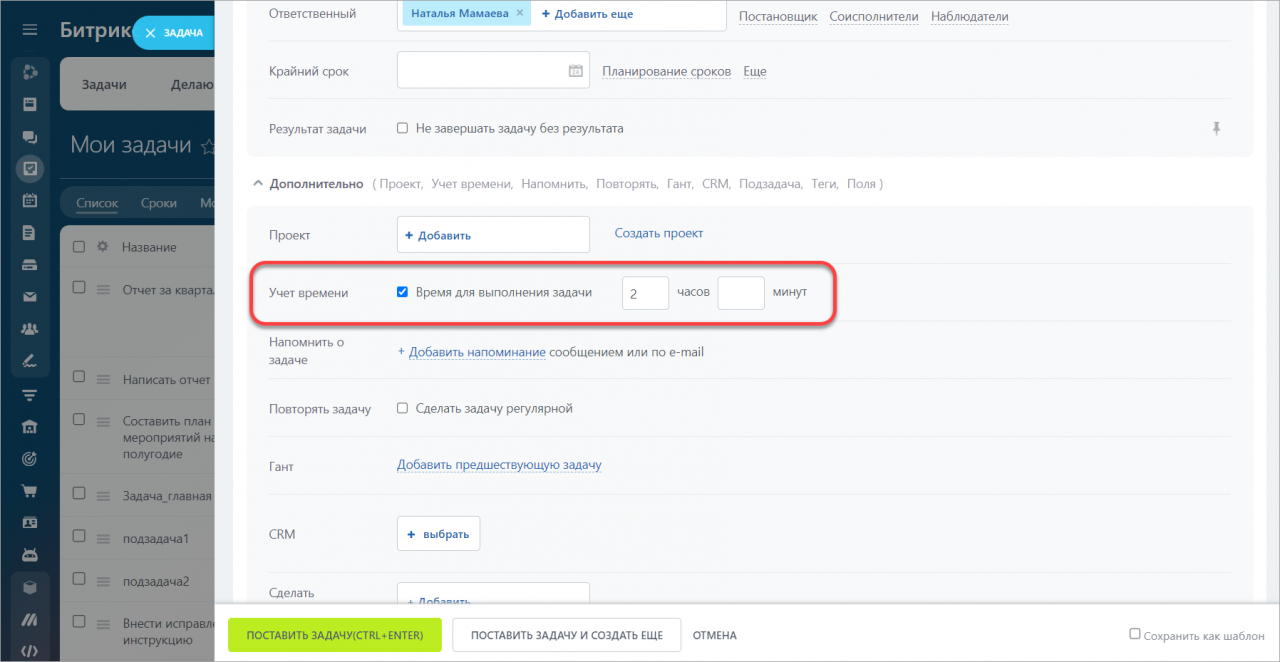Switch to Список view tab
The height and width of the screenshot is (662, 1280).
pyautogui.click(x=99, y=203)
